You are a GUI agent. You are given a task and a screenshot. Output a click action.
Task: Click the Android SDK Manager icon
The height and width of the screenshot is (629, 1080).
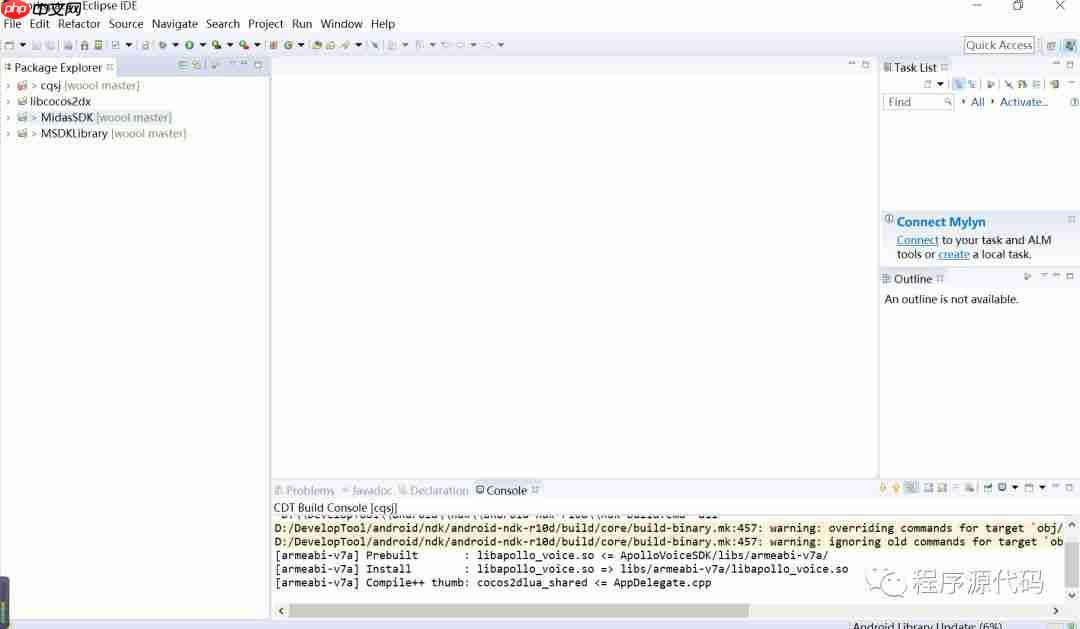tap(84, 45)
